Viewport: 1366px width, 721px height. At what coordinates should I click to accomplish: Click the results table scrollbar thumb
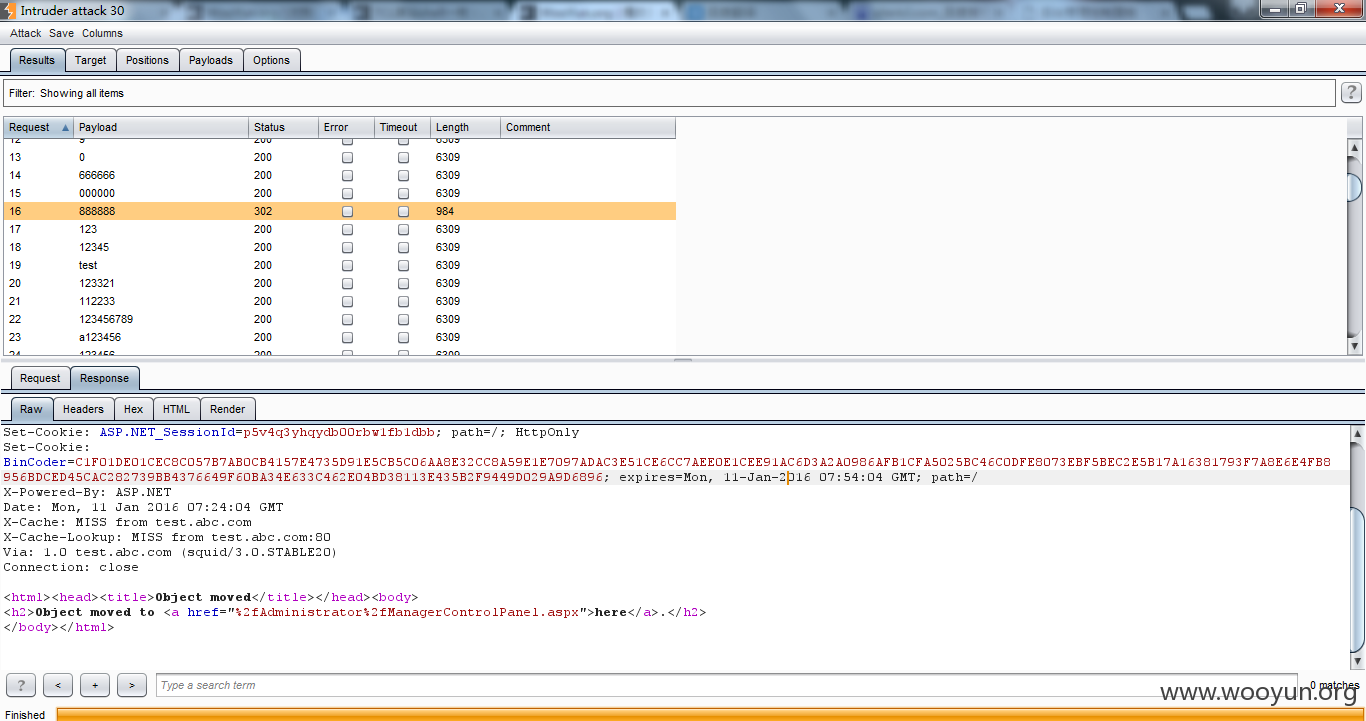[x=1355, y=187]
